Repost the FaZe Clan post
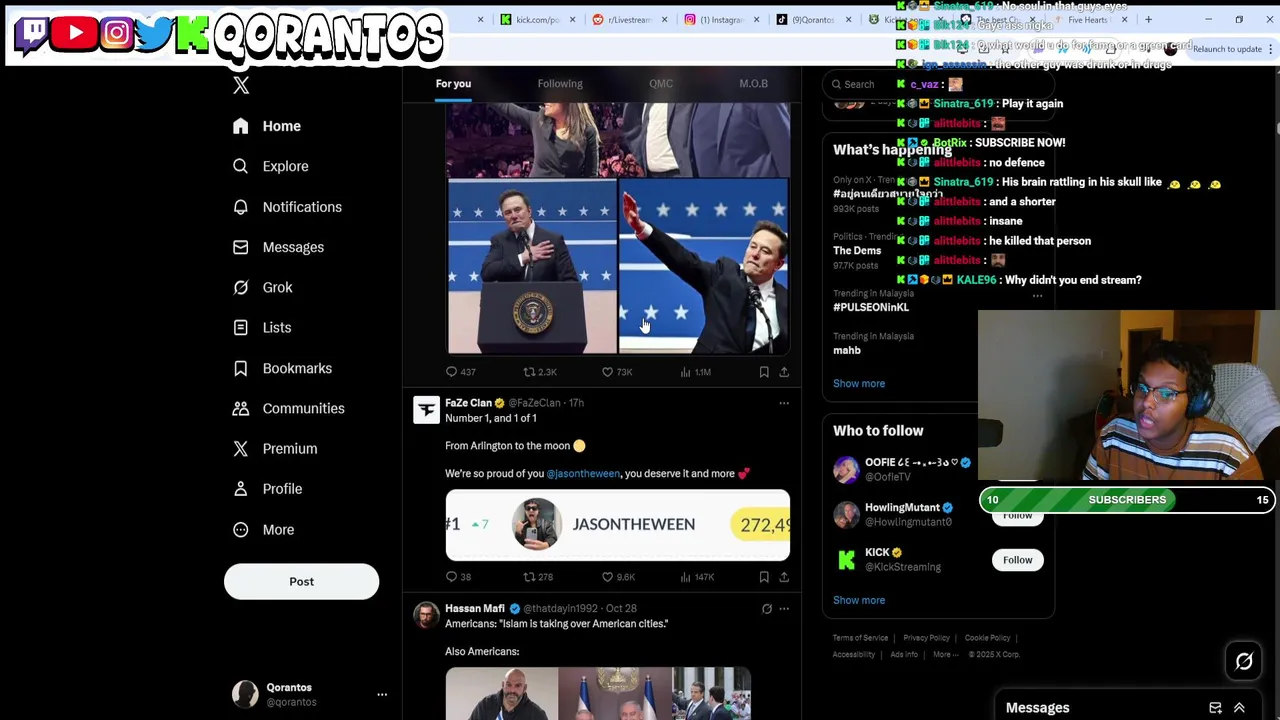 pos(538,577)
